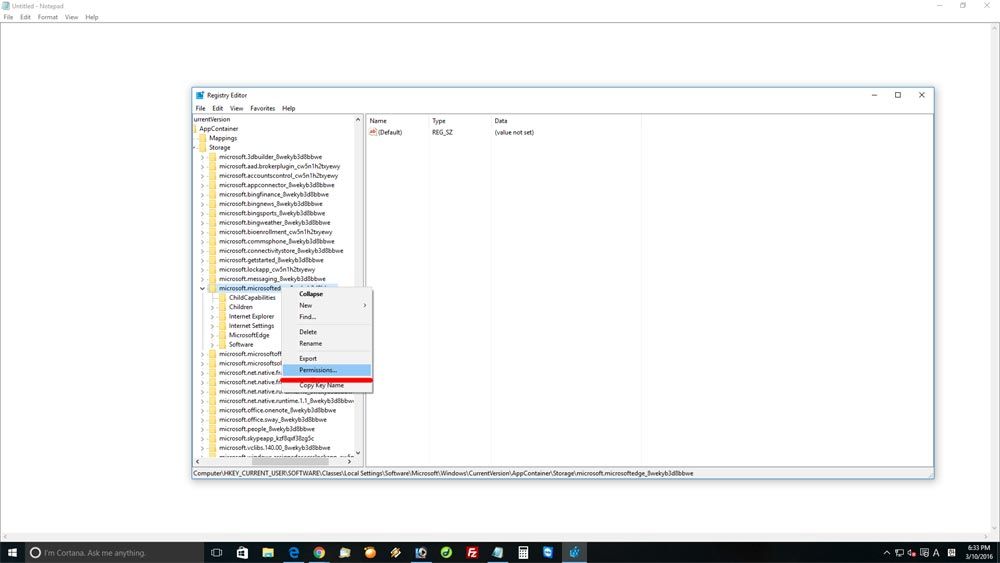Select microsoft.appconnector key

277,185
